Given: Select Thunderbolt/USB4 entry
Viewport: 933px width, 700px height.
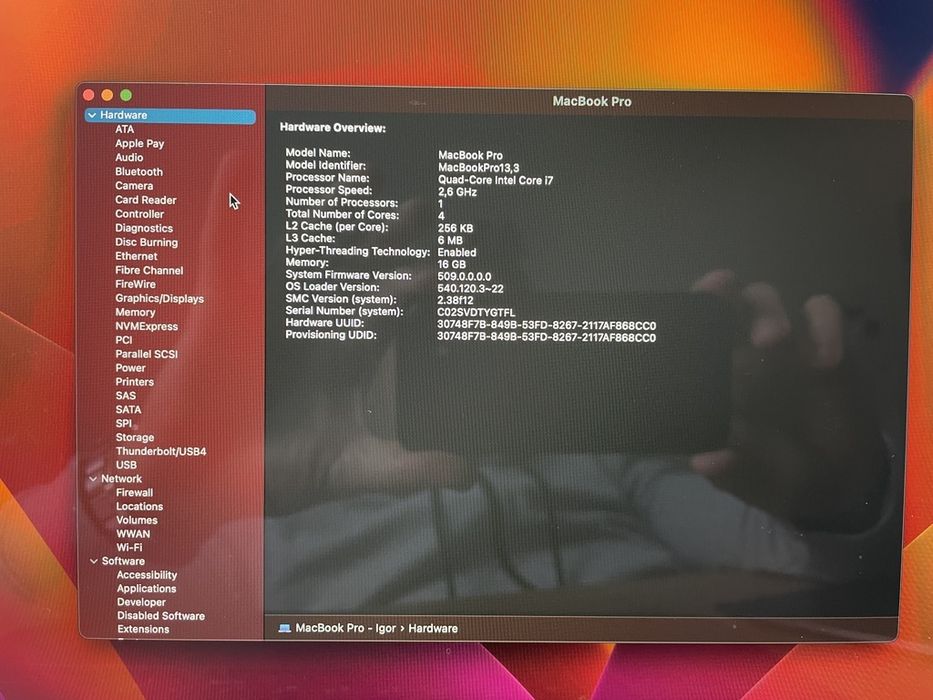Looking at the screenshot, I should coord(161,451).
